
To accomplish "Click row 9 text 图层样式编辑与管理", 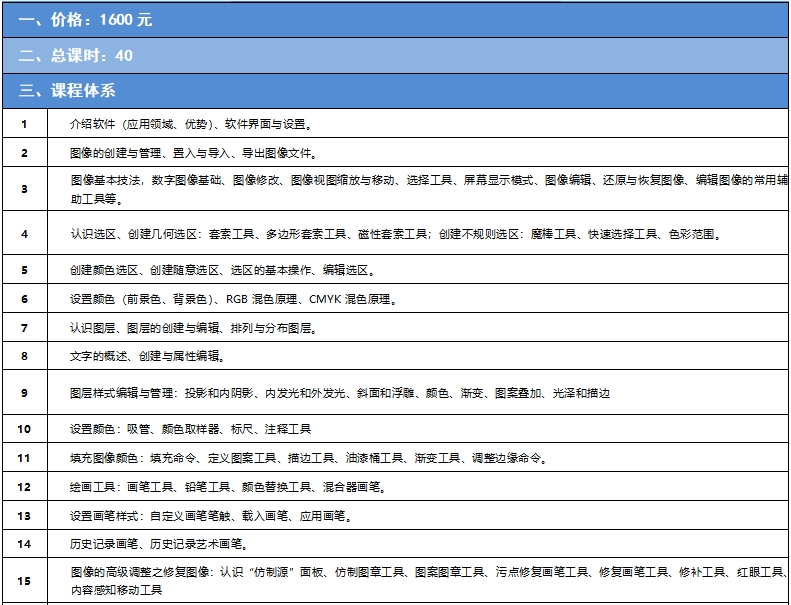I will coord(340,393).
